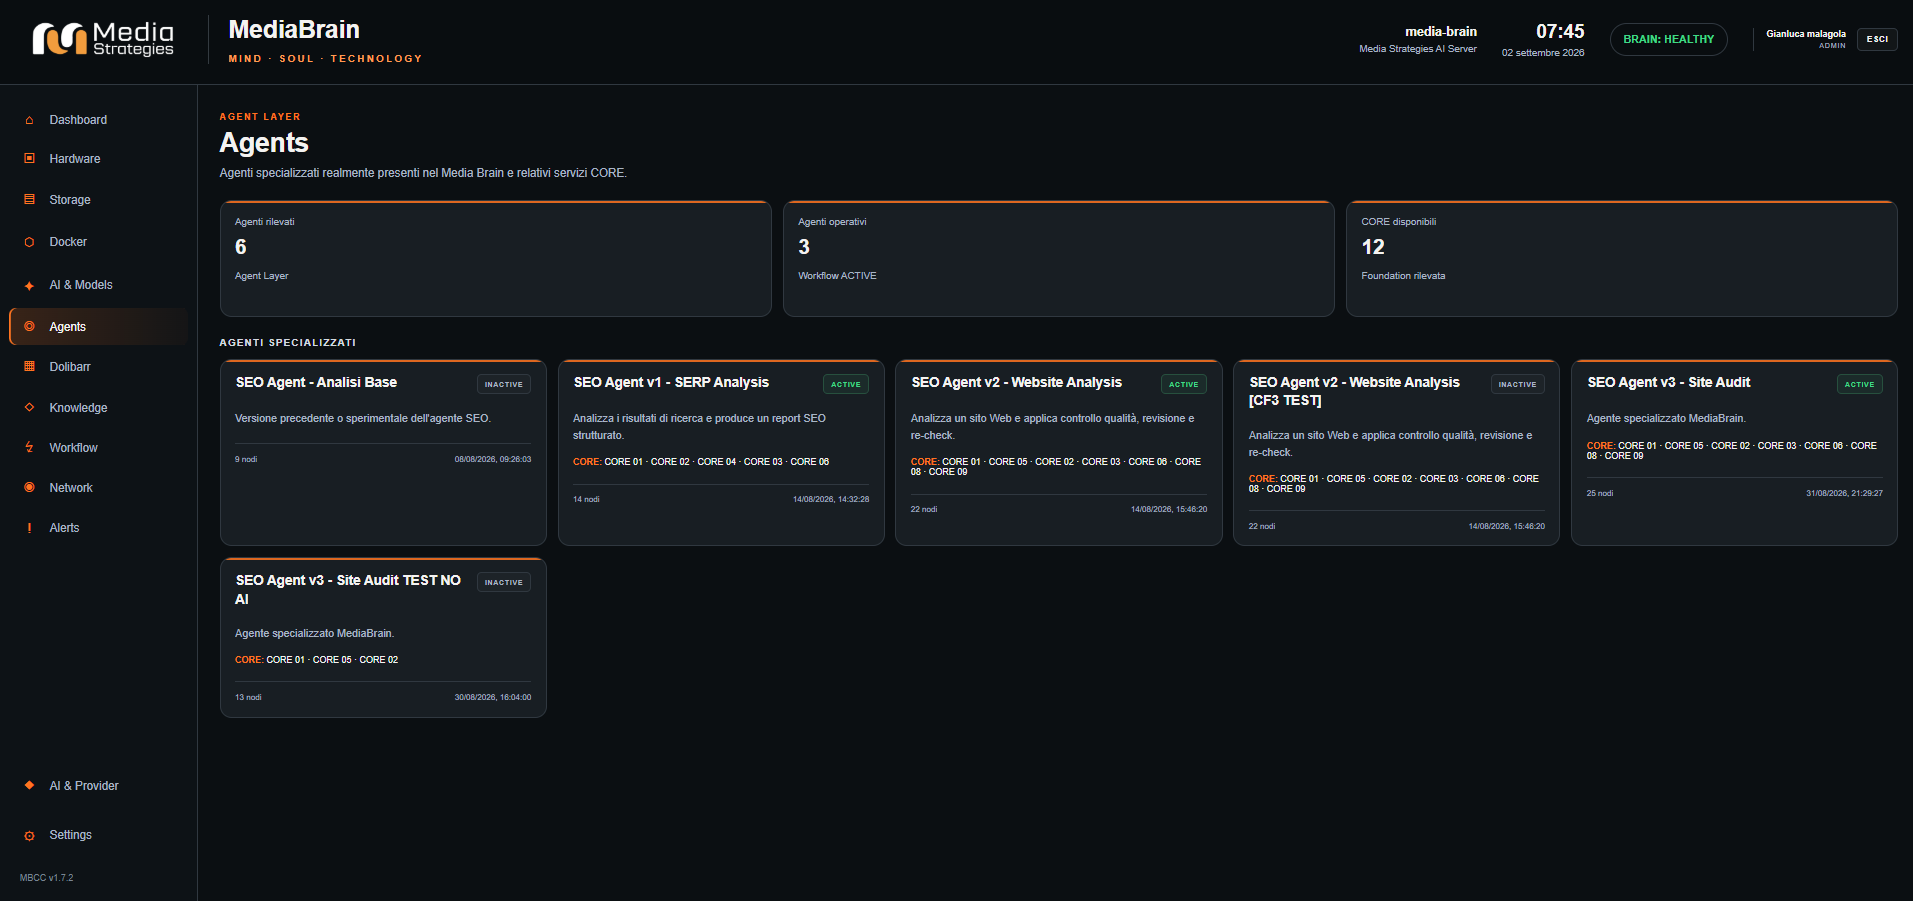
Task: Click the date 14/08/2026, 14:32:28
Action: pos(831,499)
